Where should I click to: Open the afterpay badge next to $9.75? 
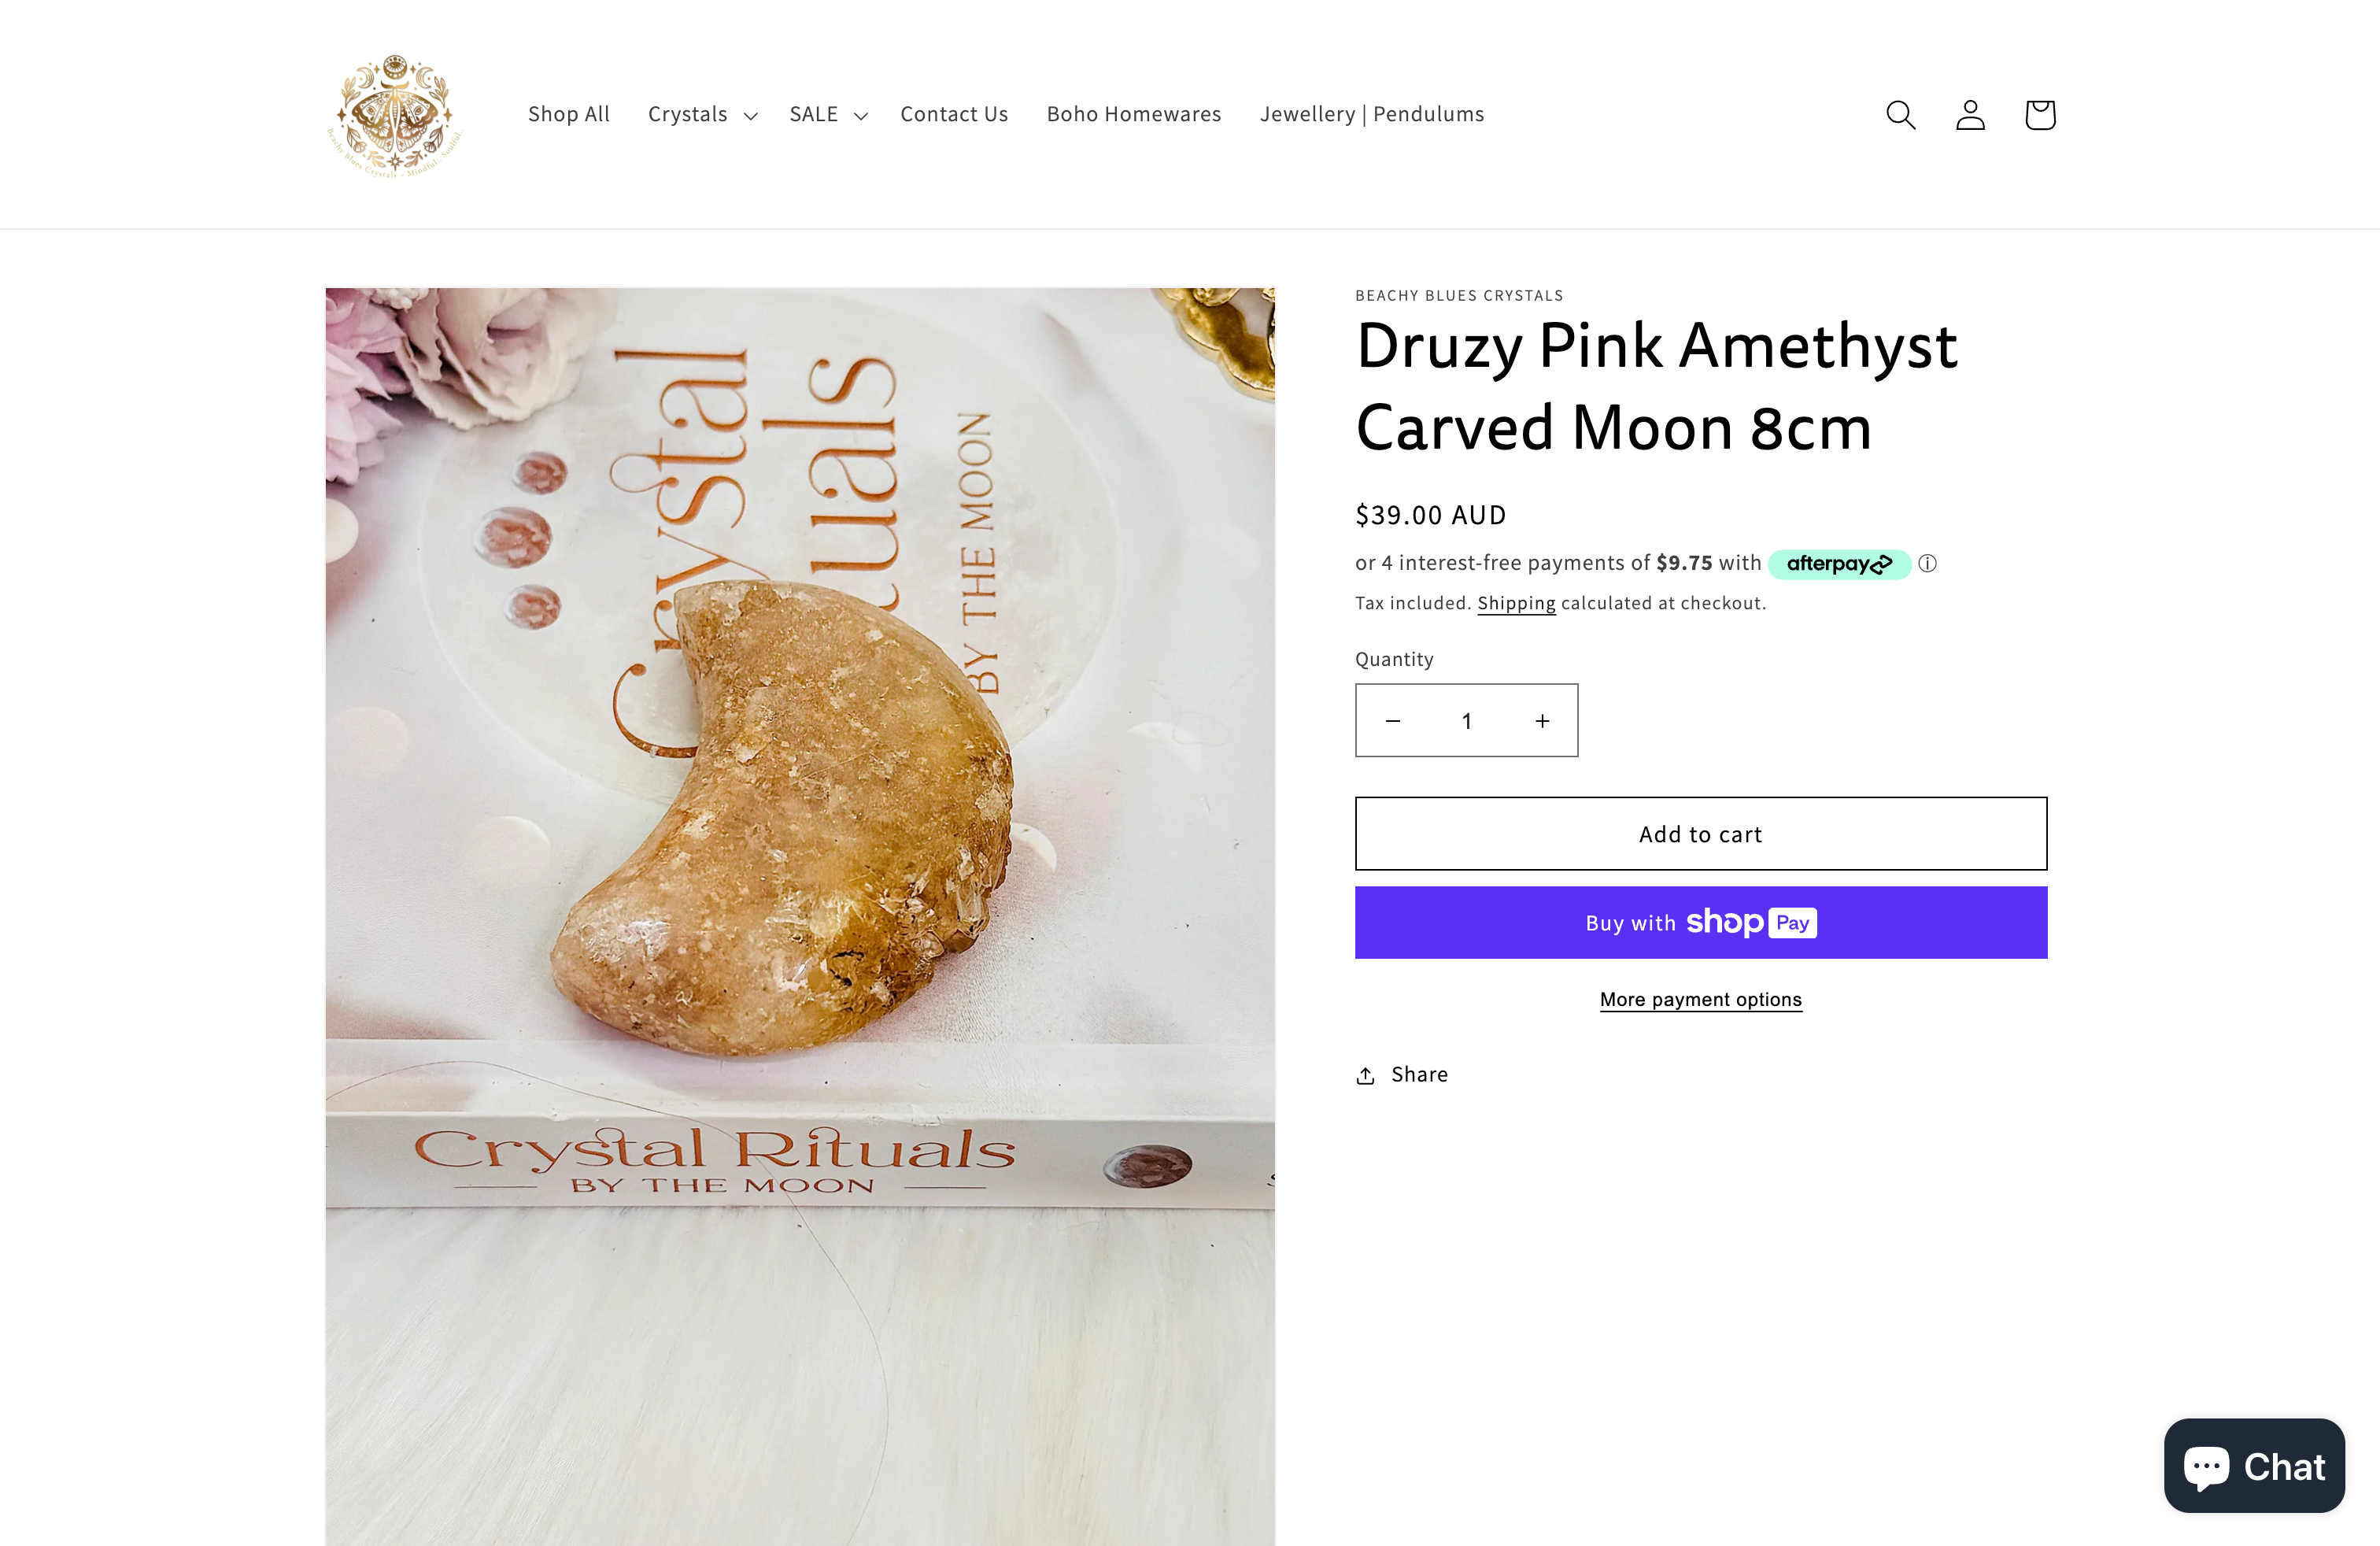tap(1839, 563)
